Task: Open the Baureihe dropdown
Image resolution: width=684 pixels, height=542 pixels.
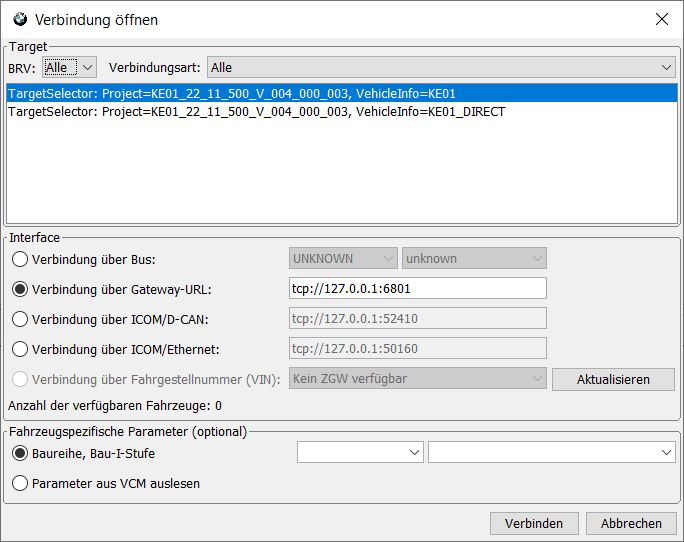Action: coord(360,453)
